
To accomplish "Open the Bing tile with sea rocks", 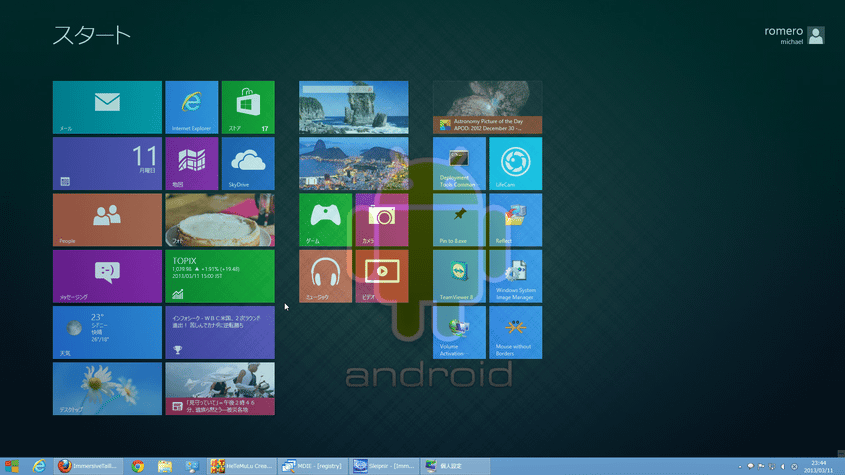I will tap(354, 107).
